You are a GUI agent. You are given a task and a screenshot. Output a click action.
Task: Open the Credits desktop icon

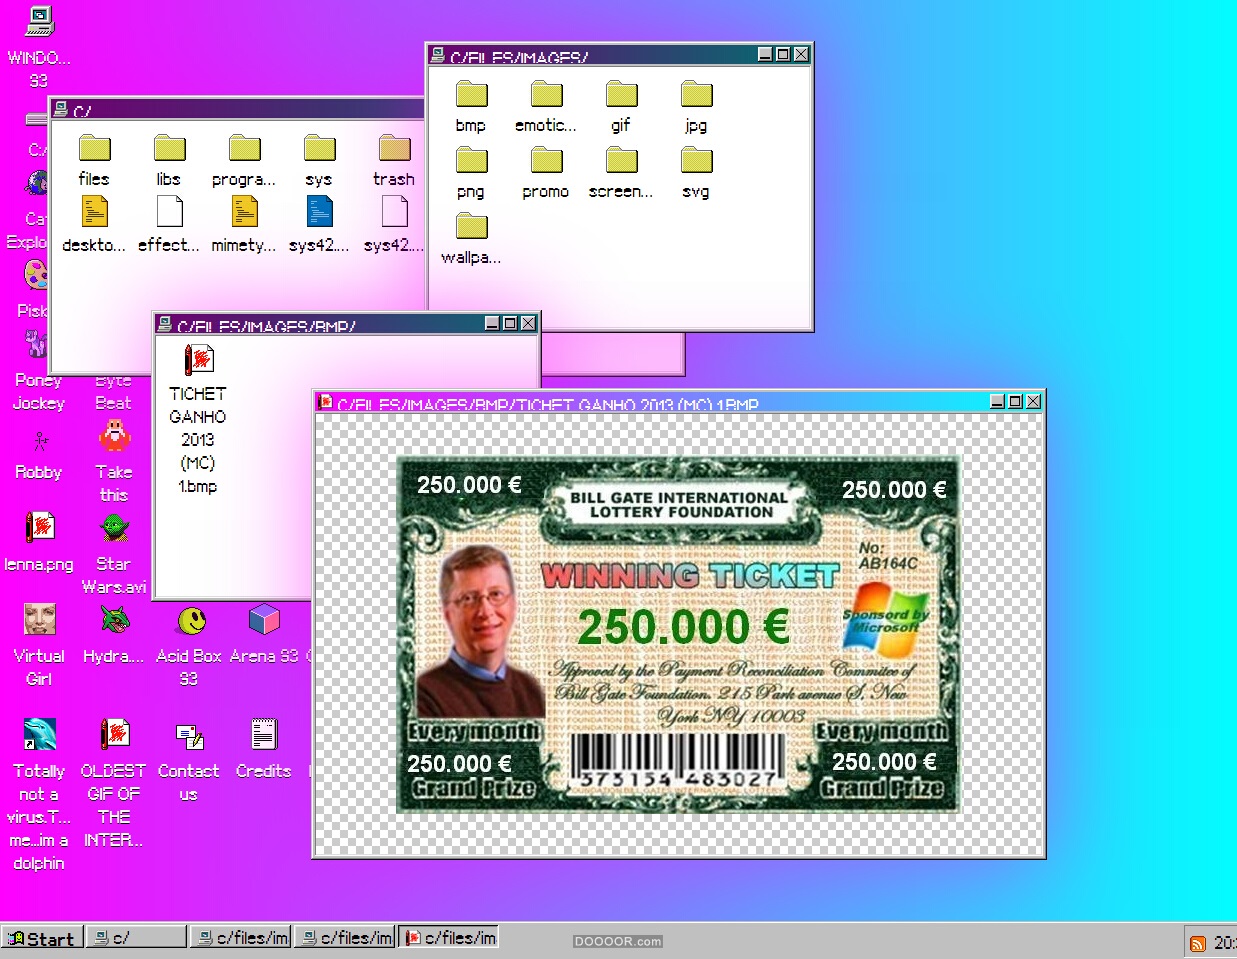click(264, 734)
